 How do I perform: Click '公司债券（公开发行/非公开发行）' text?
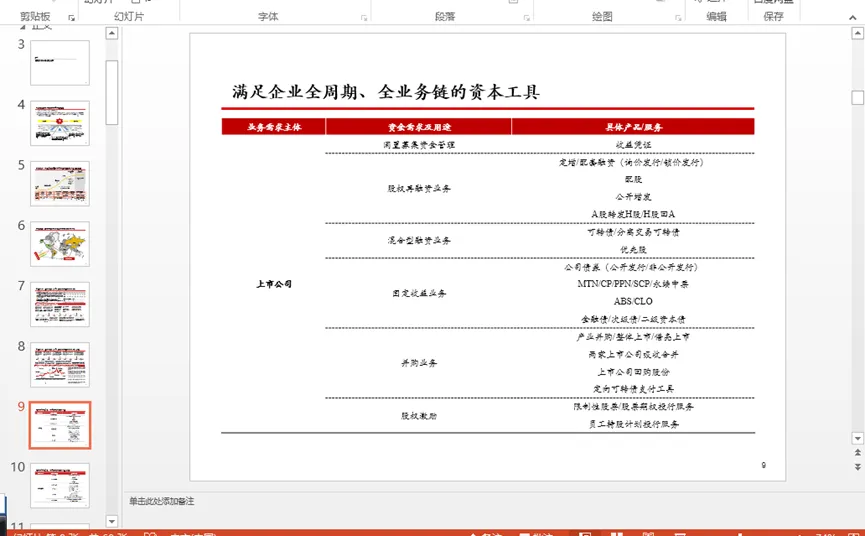631,267
